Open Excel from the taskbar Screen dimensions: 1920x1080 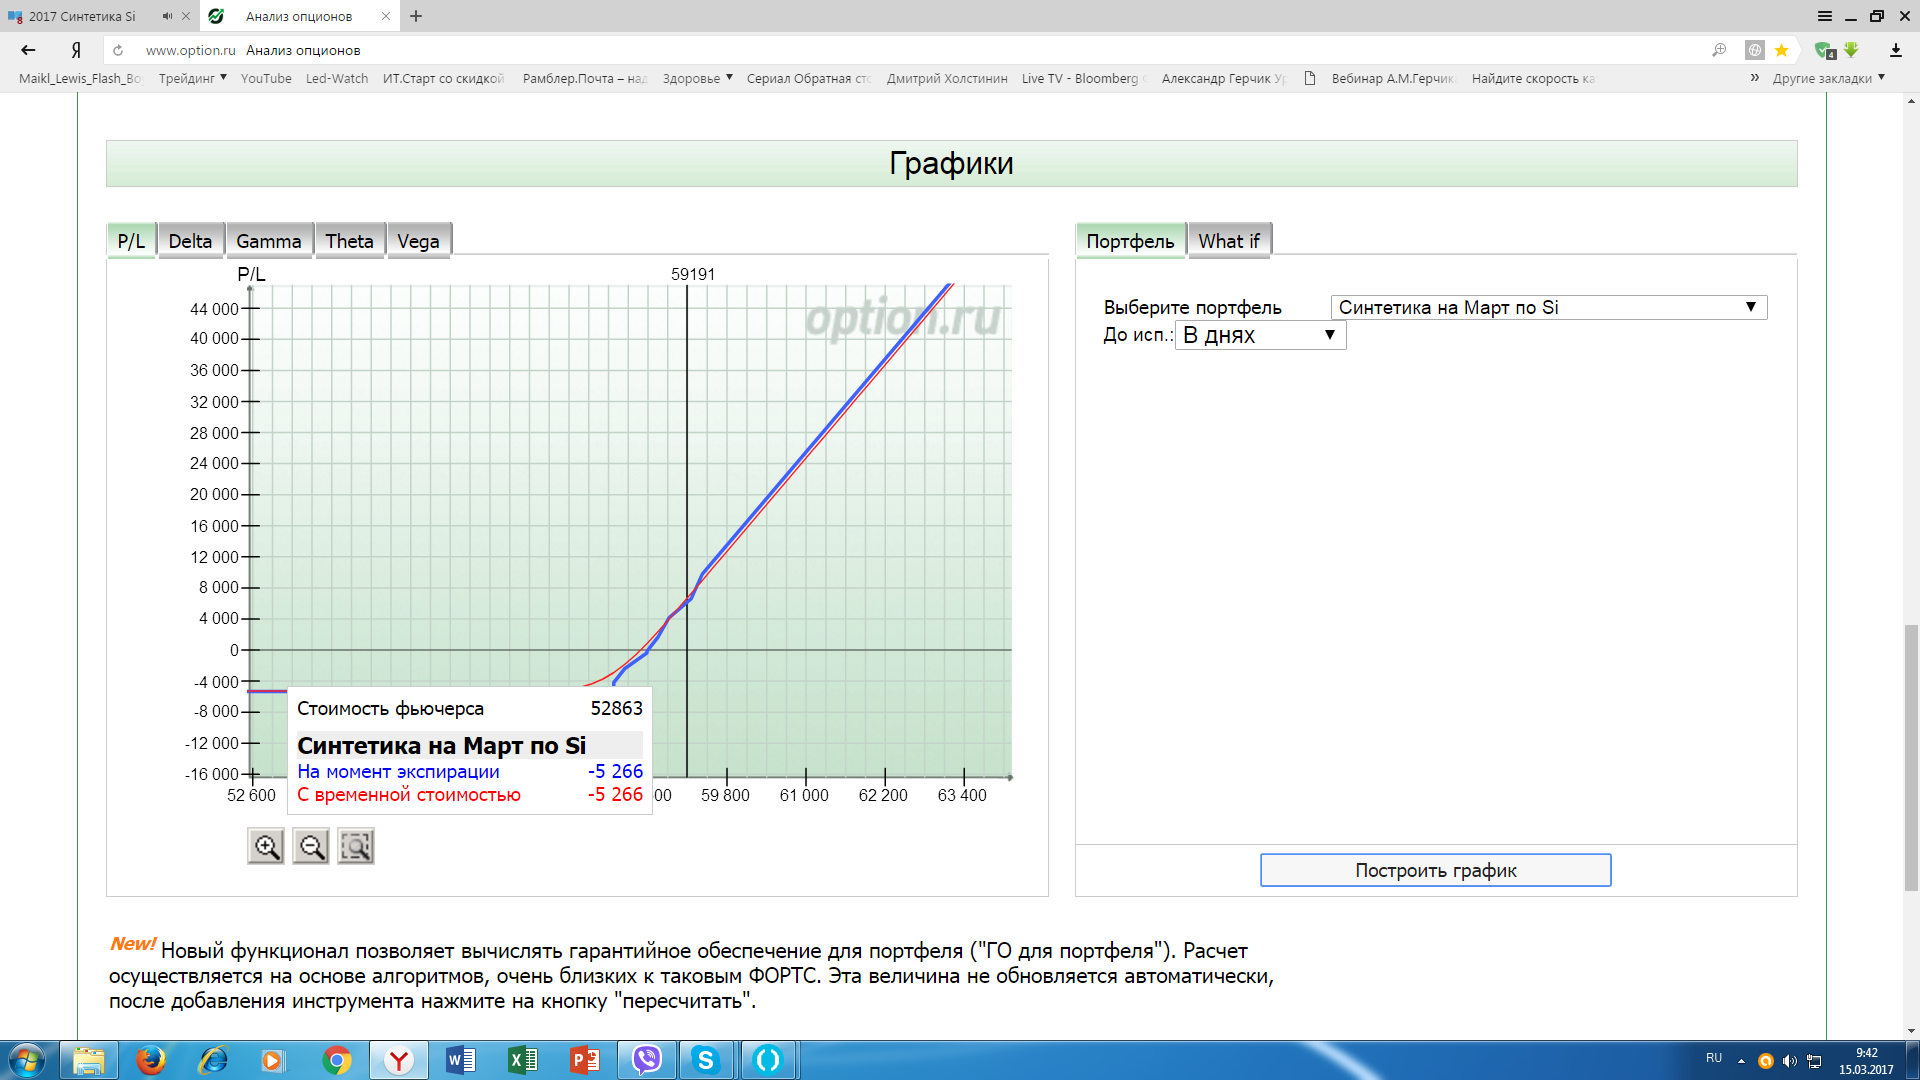click(522, 1060)
